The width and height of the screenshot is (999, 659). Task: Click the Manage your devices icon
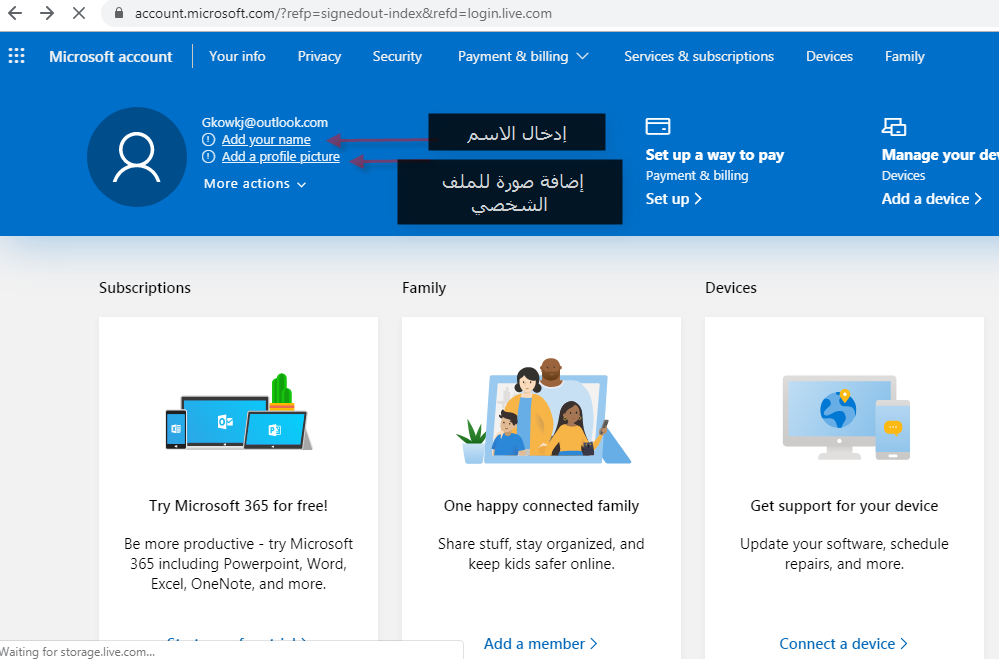point(894,127)
